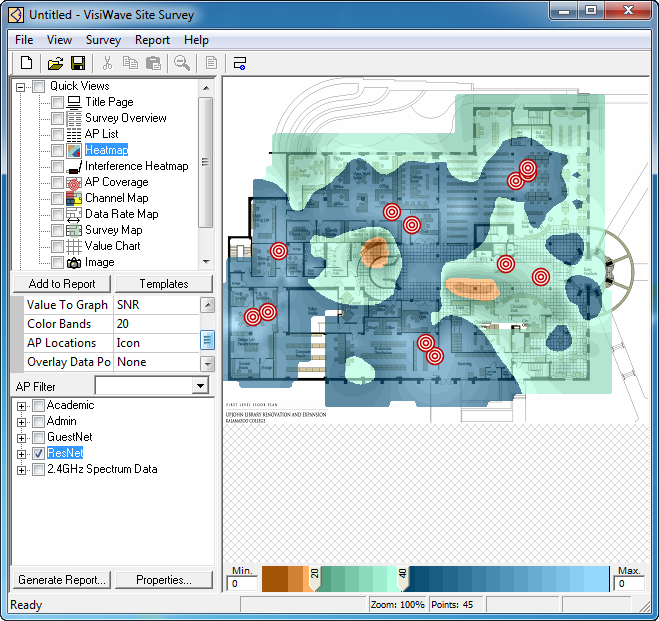Image resolution: width=659 pixels, height=621 pixels.
Task: Check the Survey Overview checkbox
Action: click(x=57, y=118)
